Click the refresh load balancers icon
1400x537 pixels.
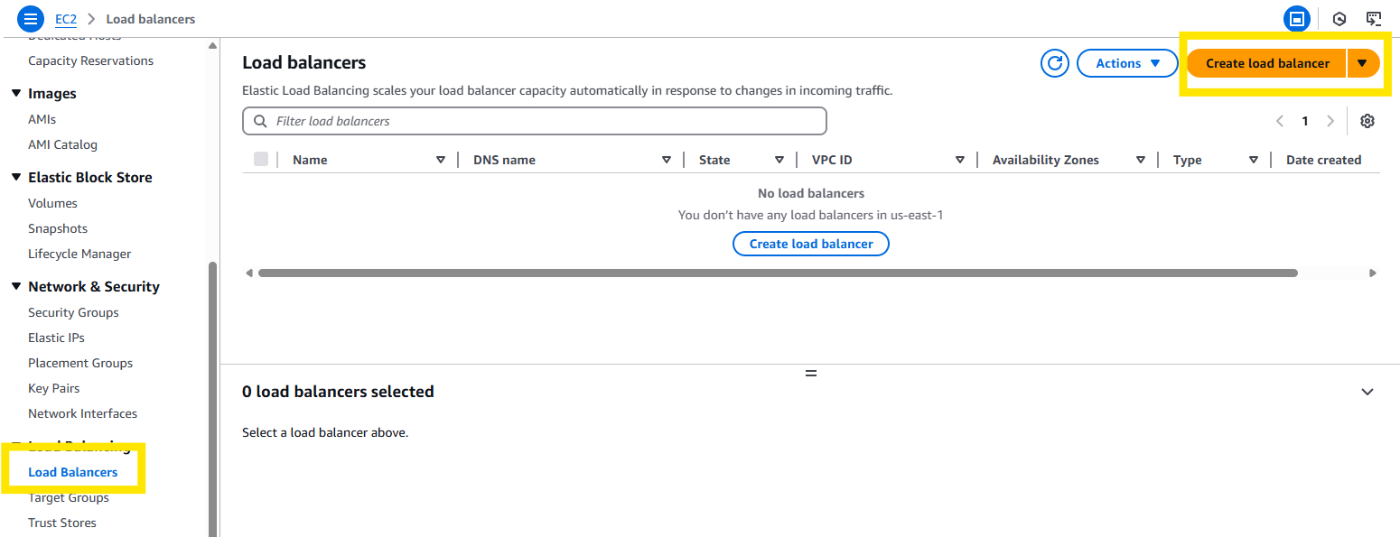(1055, 63)
